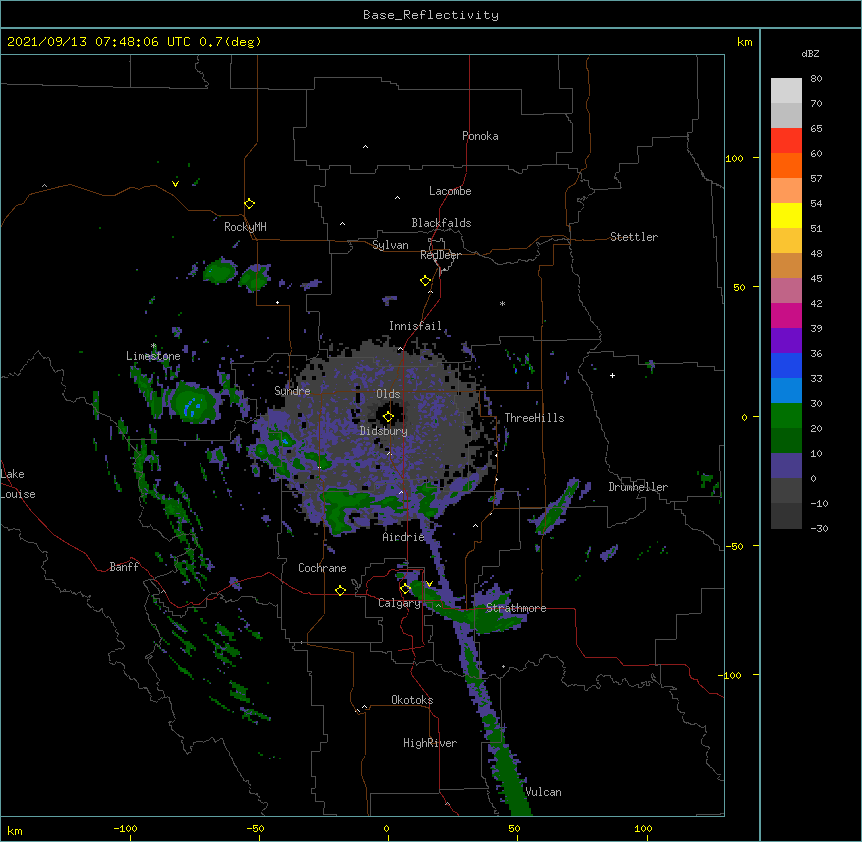Select the Airdrie label
The image size is (862, 842).
point(404,537)
